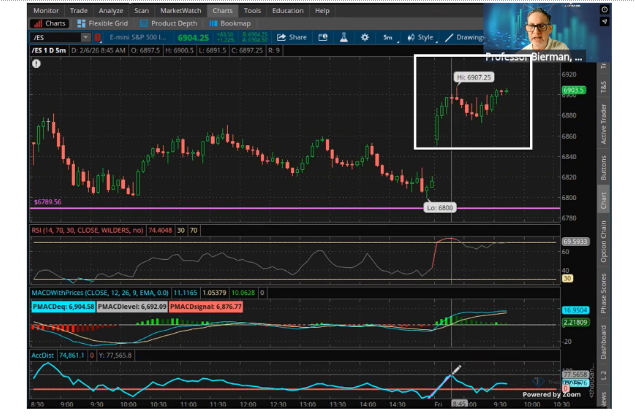Click the clock icon at top right
The height and width of the screenshot is (420, 635).
[x=604, y=10]
